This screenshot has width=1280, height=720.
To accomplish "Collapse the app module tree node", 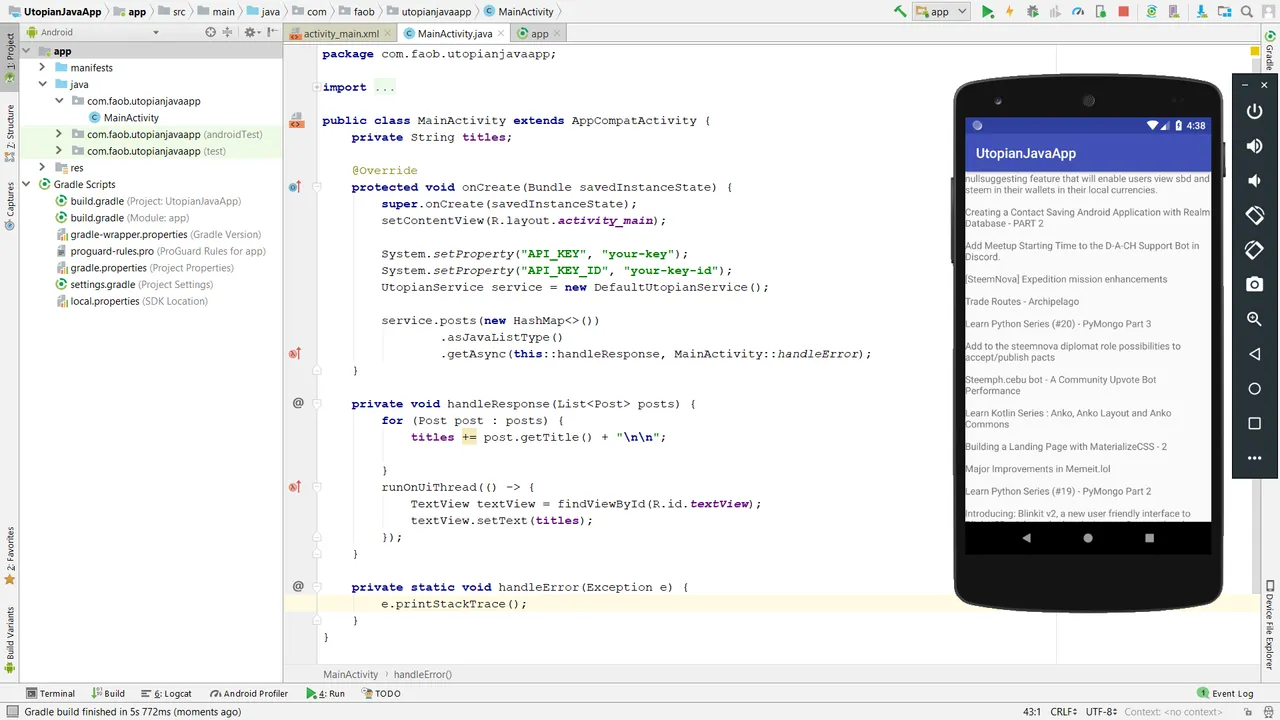I will [x=28, y=51].
